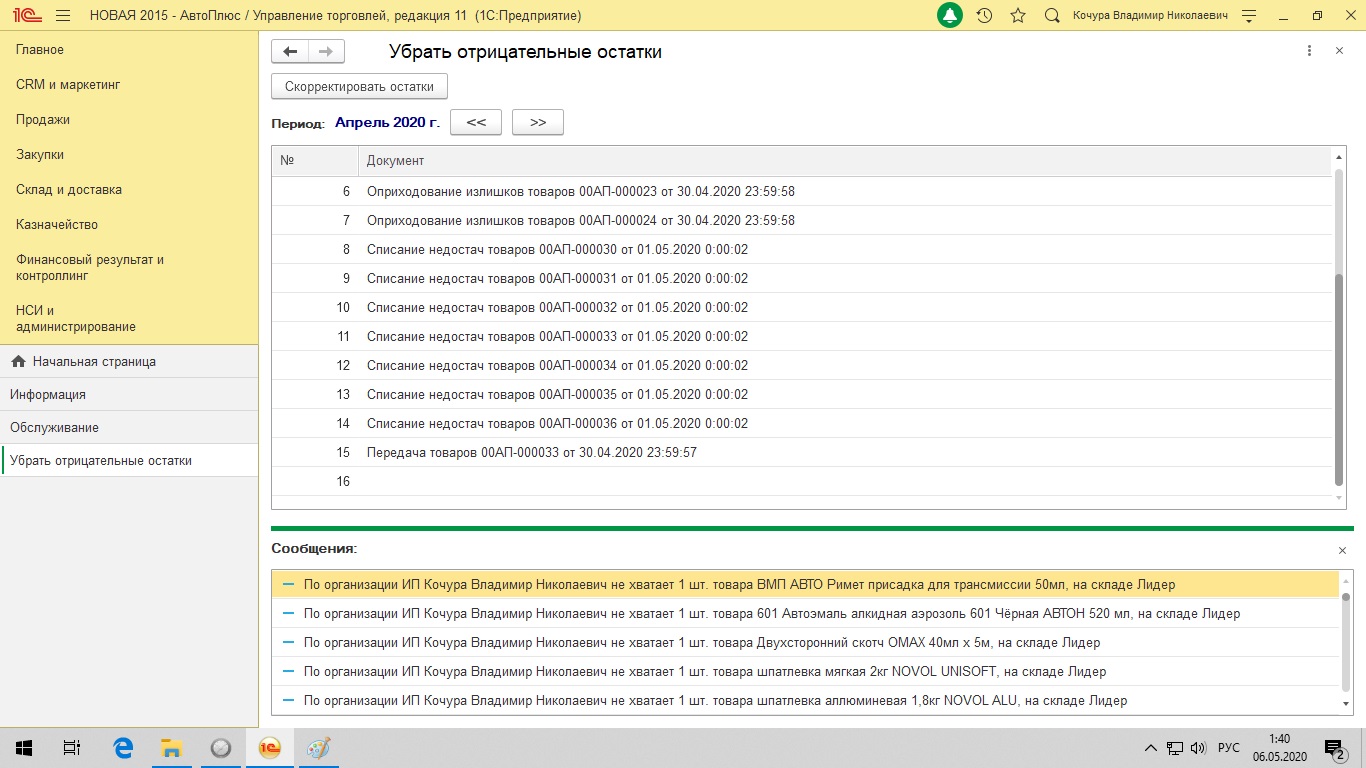Go to next period with >> button
The width and height of the screenshot is (1366, 768).
(x=538, y=122)
